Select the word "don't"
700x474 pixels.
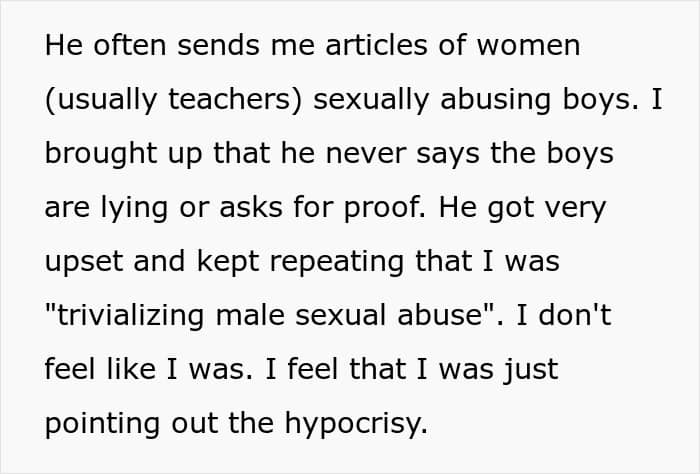[x=575, y=315]
